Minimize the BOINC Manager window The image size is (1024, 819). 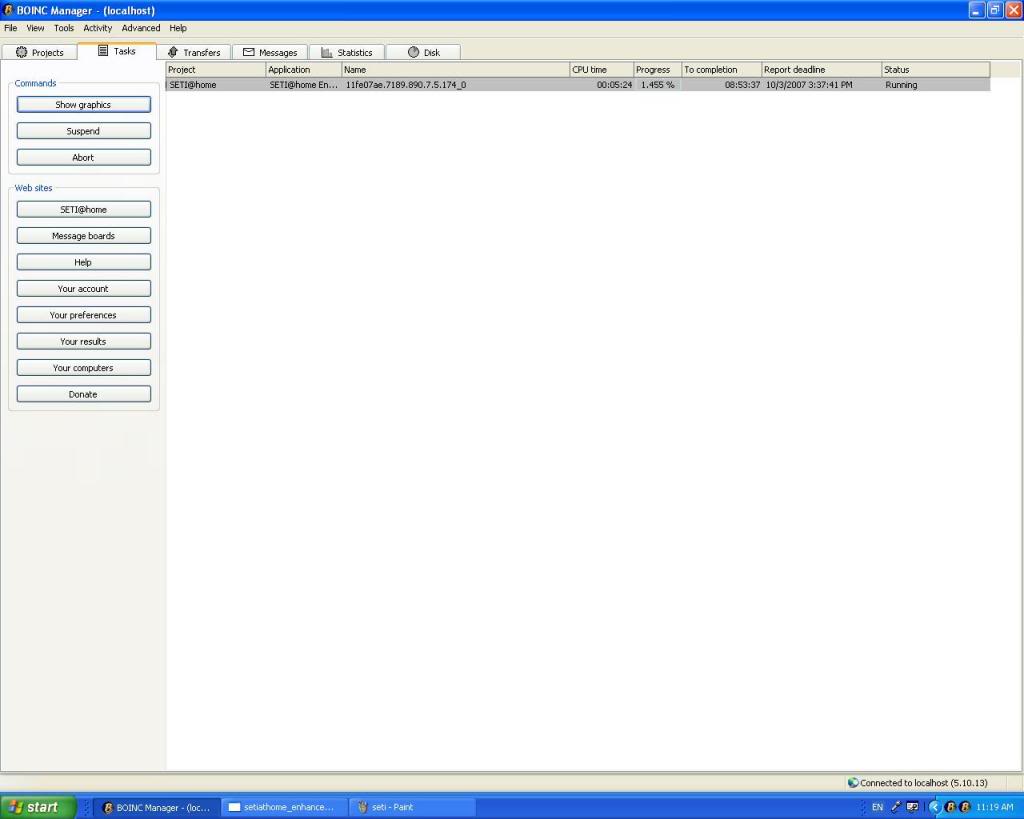click(976, 10)
